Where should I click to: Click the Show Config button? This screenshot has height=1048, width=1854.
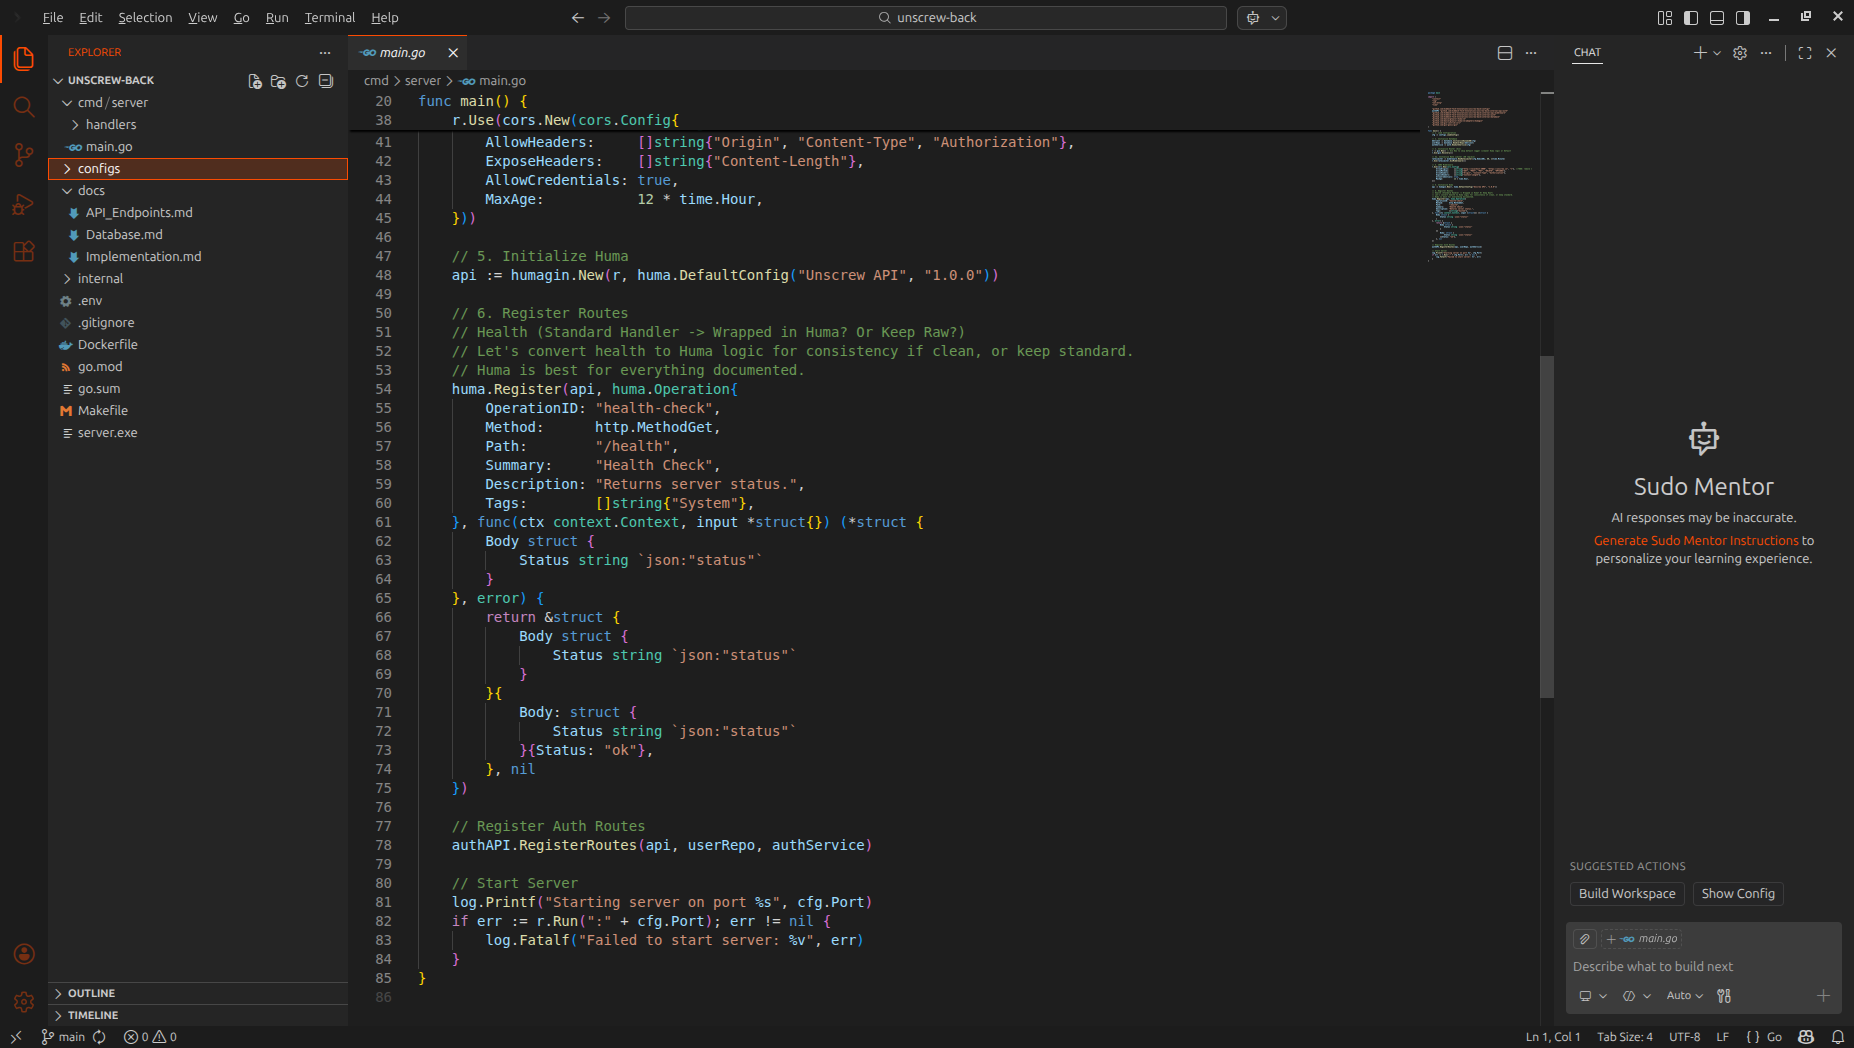(x=1738, y=894)
